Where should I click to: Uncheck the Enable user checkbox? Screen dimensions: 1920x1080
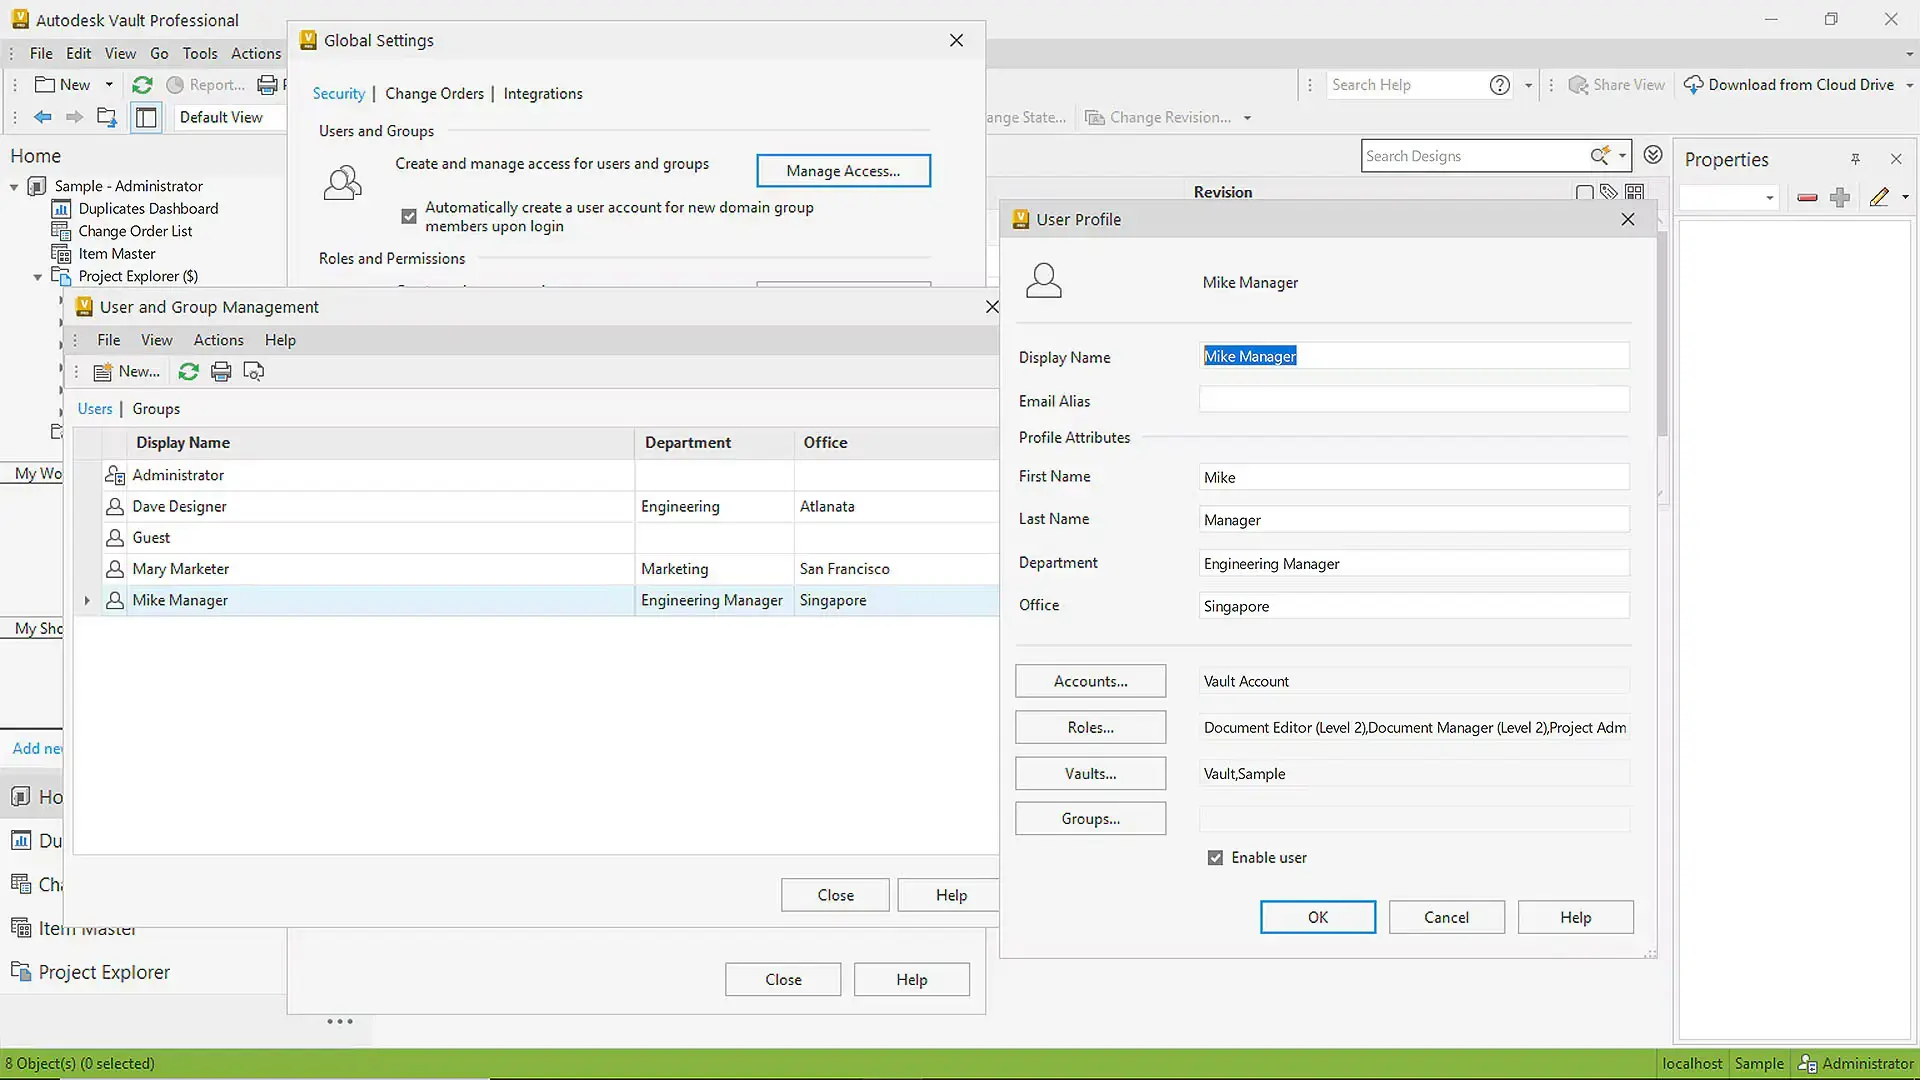point(1215,858)
